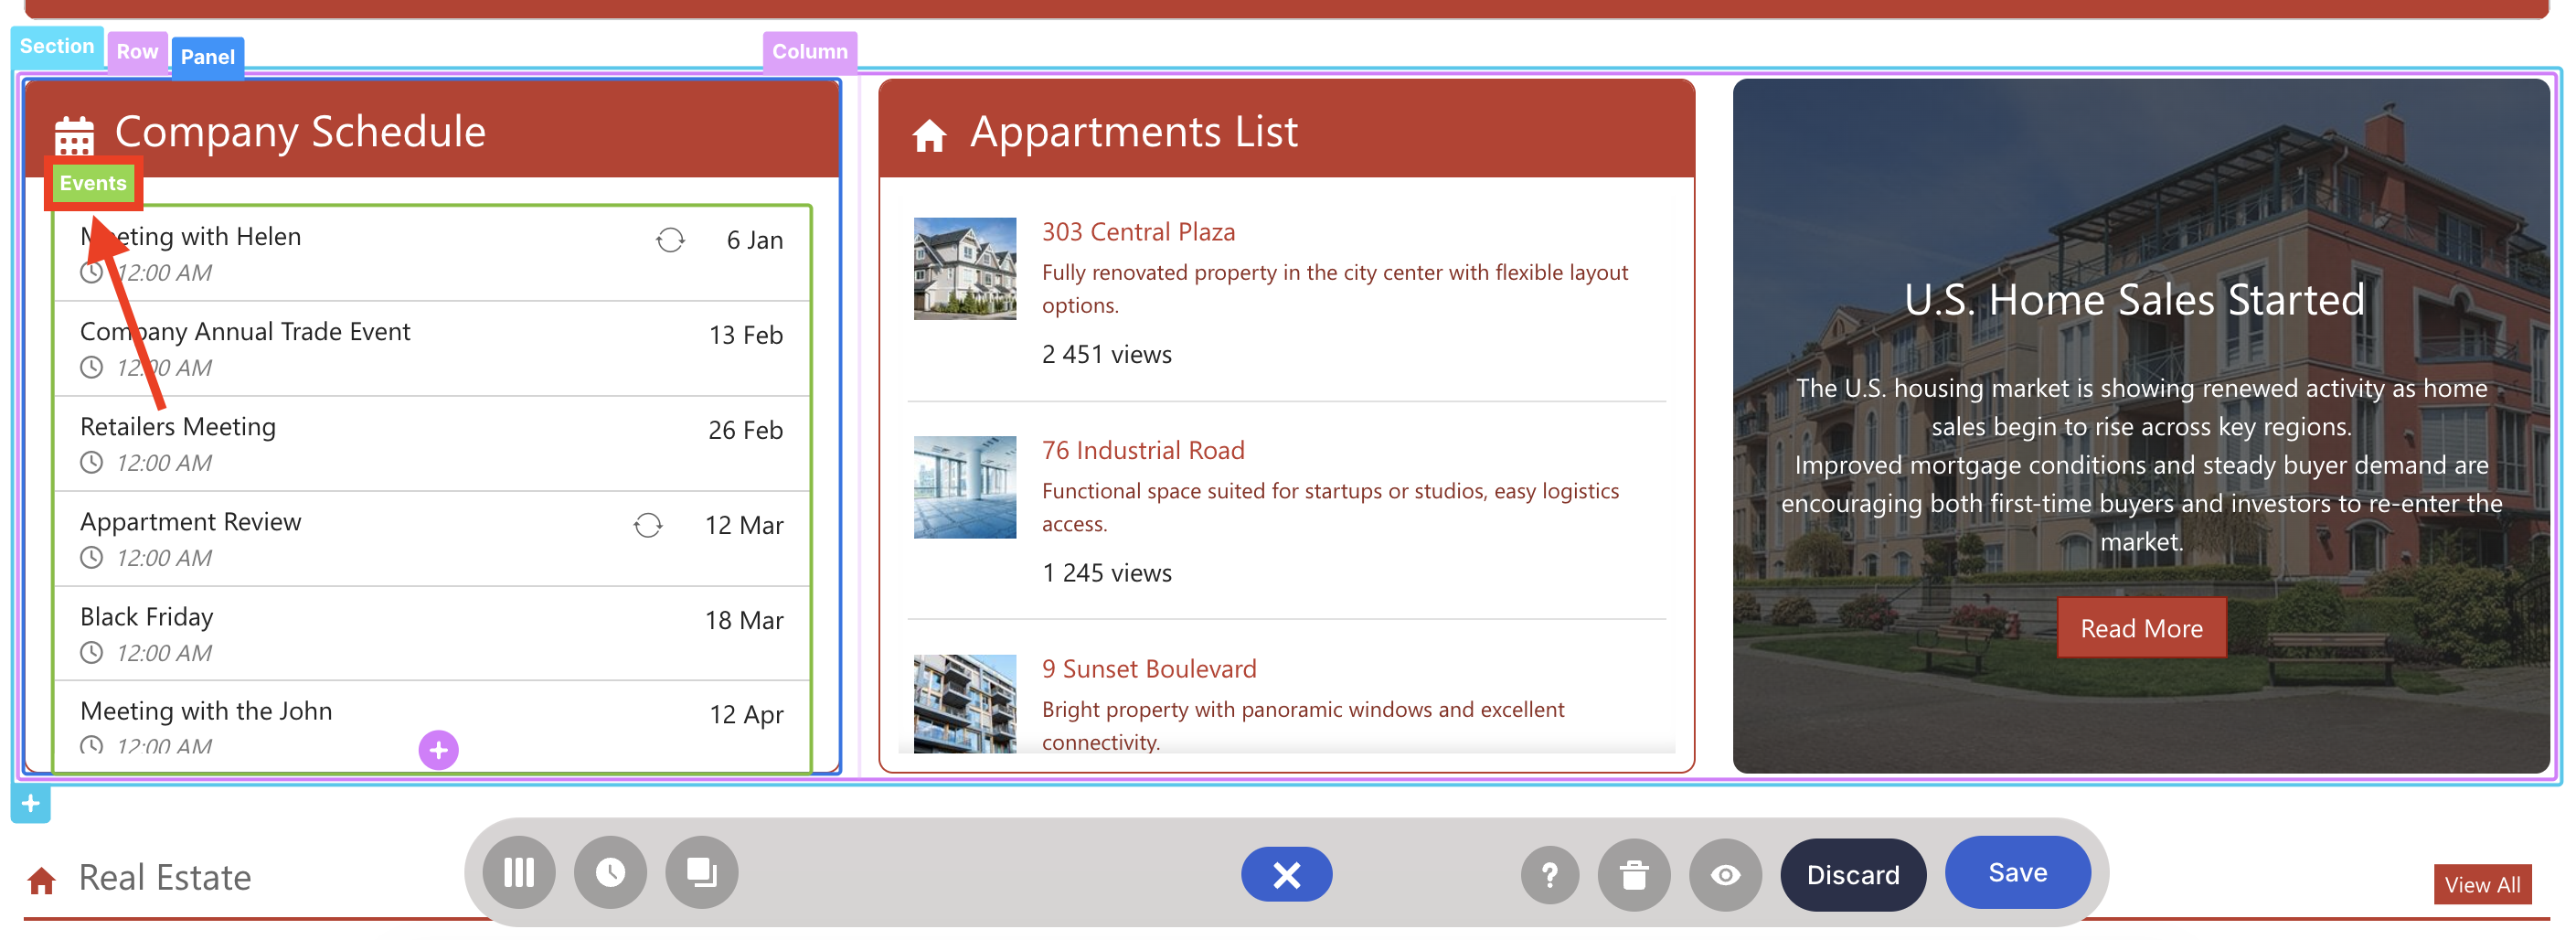This screenshot has width=2576, height=940.
Task: Toggle preview with the eye icon
Action: coord(1725,874)
